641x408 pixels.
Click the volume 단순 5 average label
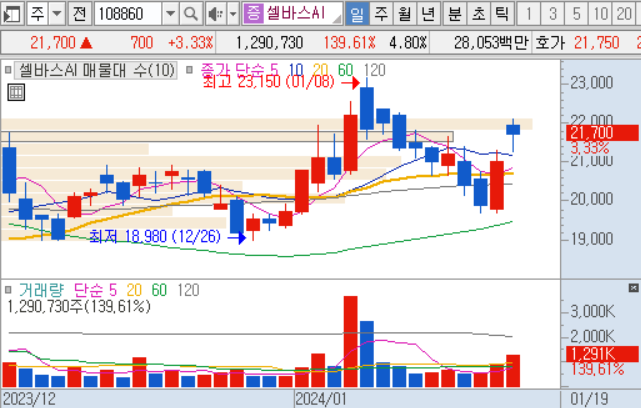coord(96,290)
